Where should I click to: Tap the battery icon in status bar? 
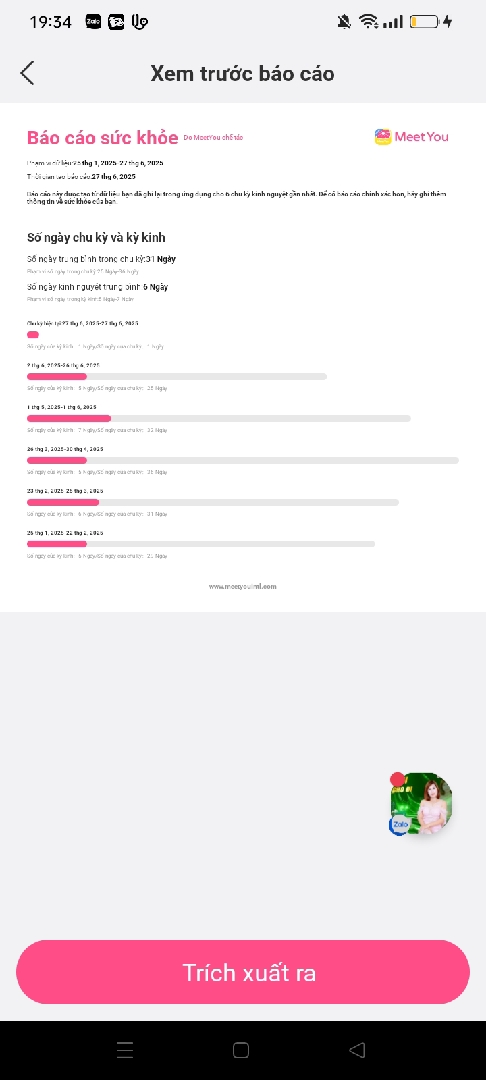pyautogui.click(x=425, y=22)
